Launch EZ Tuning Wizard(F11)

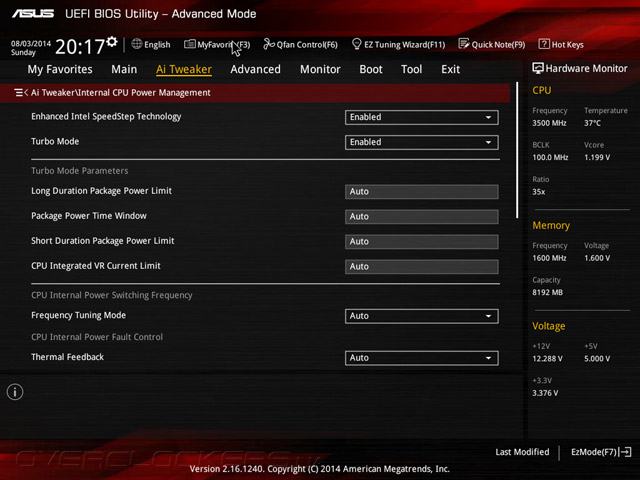point(399,44)
